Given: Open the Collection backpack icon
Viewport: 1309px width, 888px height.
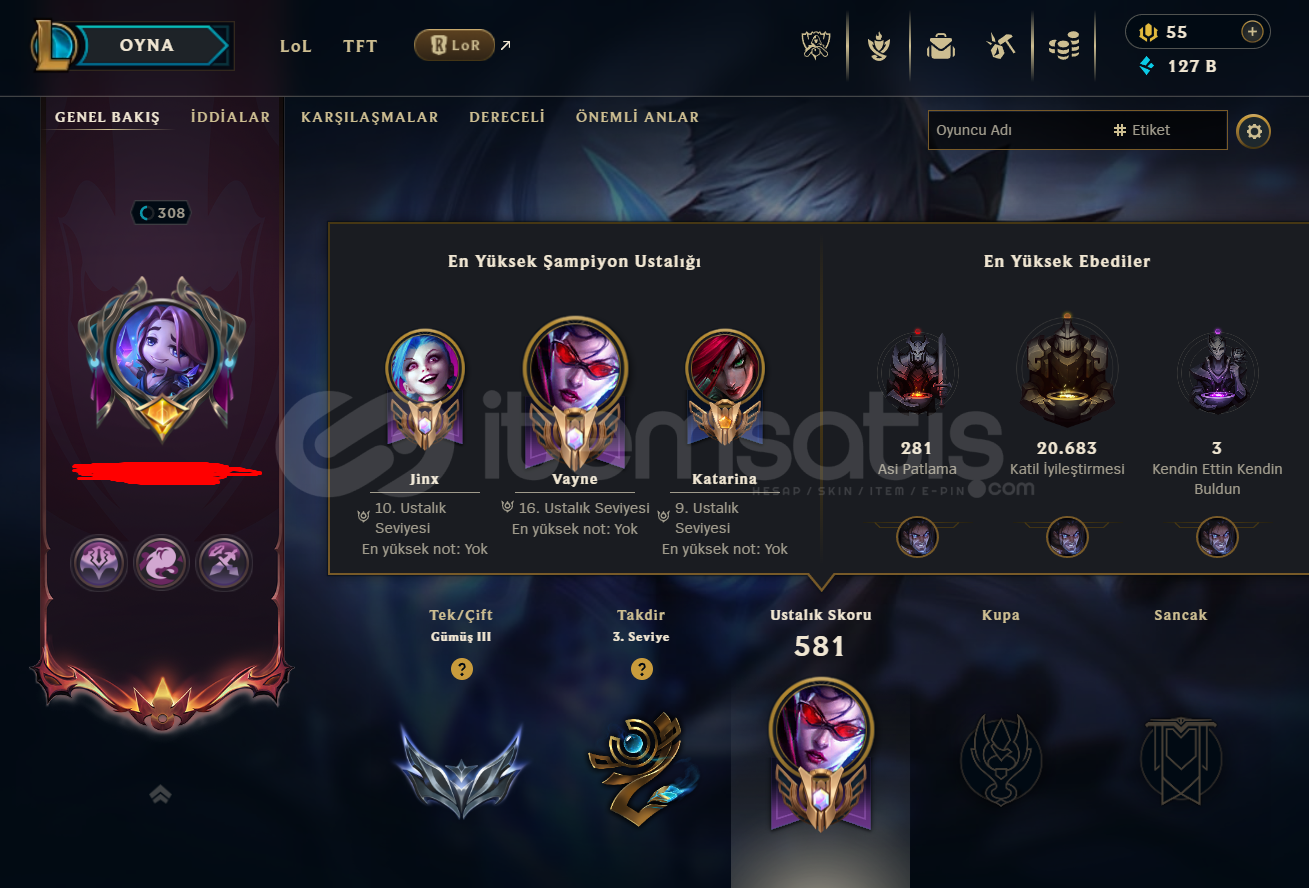Looking at the screenshot, I should [940, 46].
